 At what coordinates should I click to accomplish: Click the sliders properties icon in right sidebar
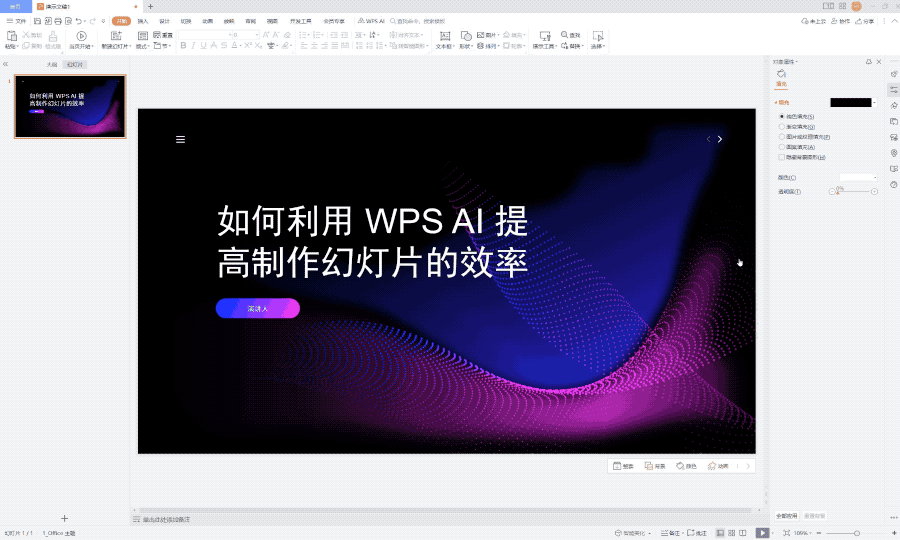tap(894, 90)
